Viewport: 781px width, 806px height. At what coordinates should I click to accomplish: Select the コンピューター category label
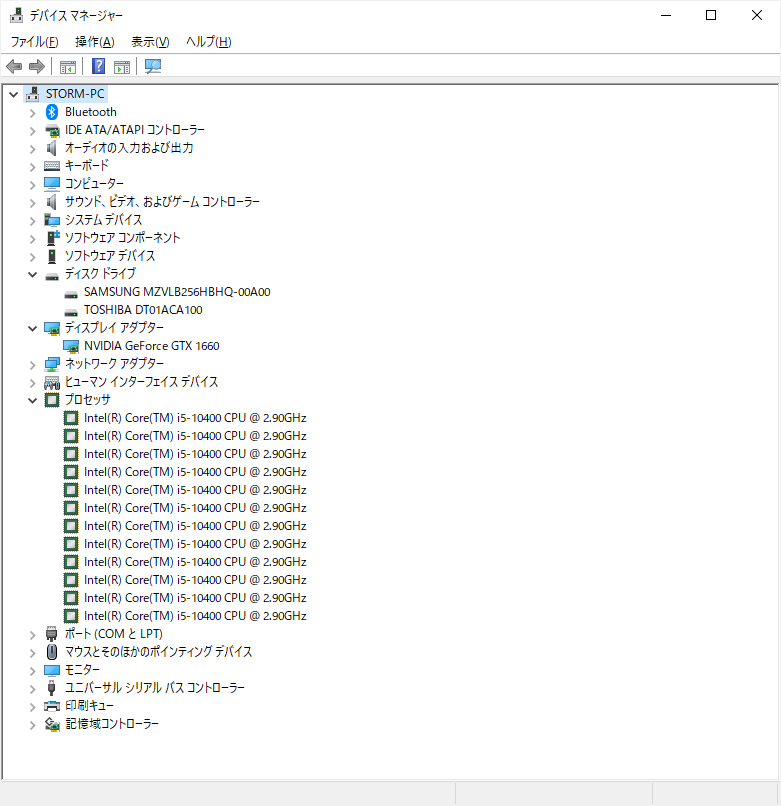coord(94,184)
